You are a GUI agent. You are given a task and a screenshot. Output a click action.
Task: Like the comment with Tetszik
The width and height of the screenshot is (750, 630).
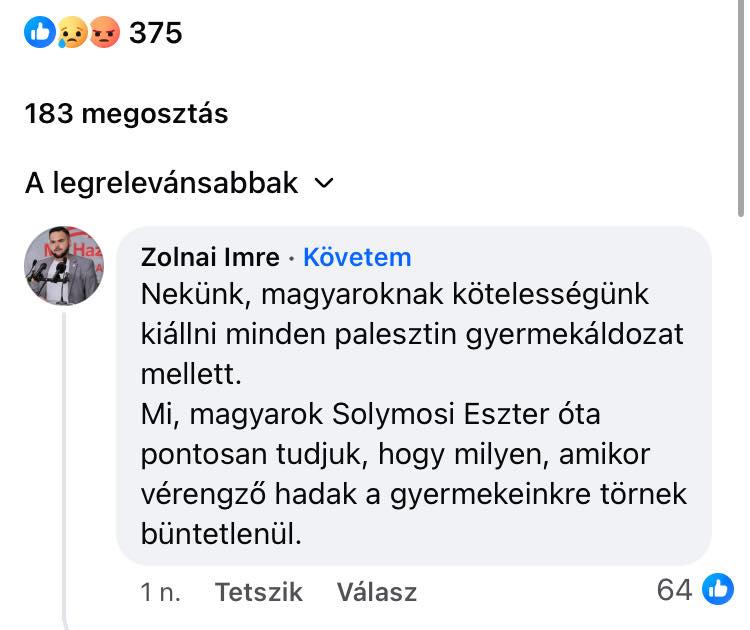[x=258, y=591]
